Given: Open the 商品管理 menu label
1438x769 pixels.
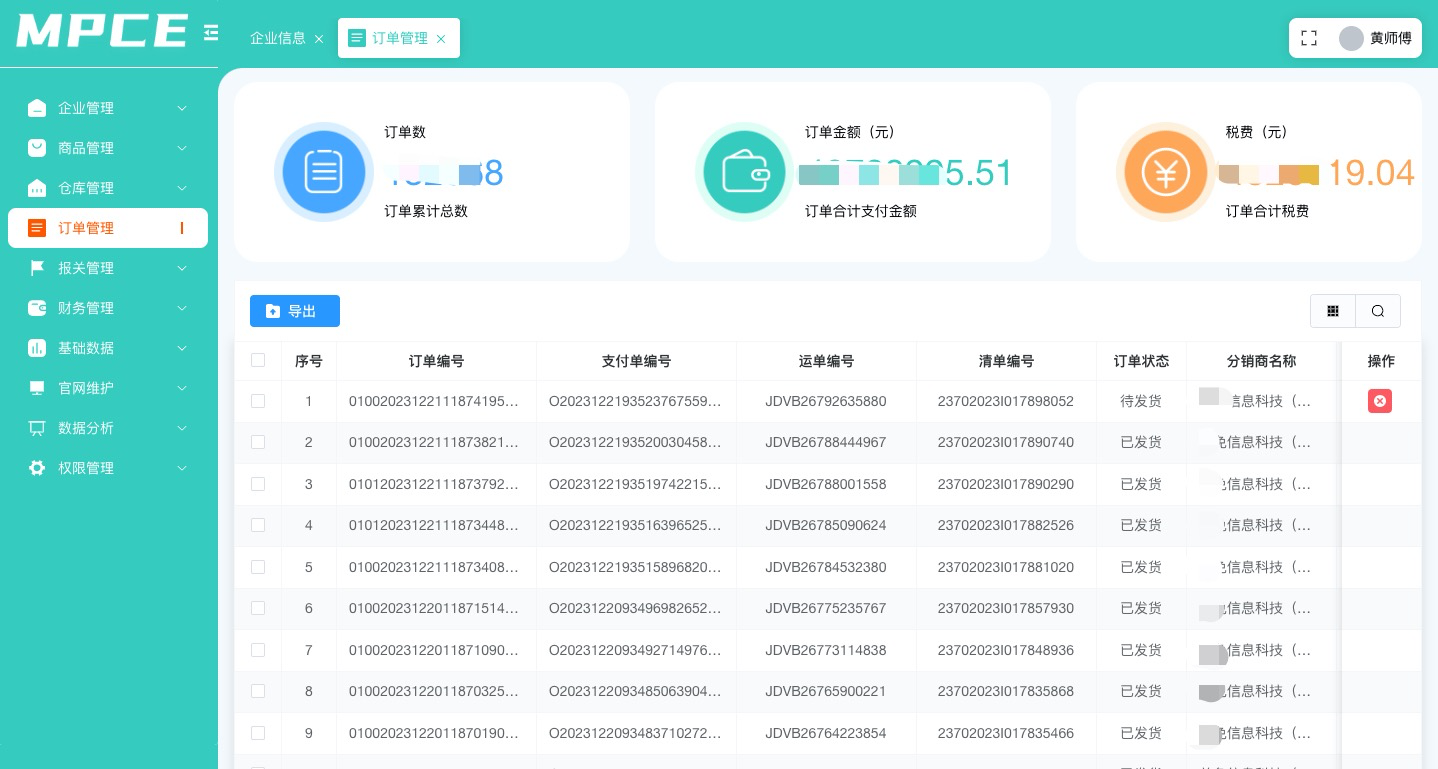Looking at the screenshot, I should pos(86,148).
